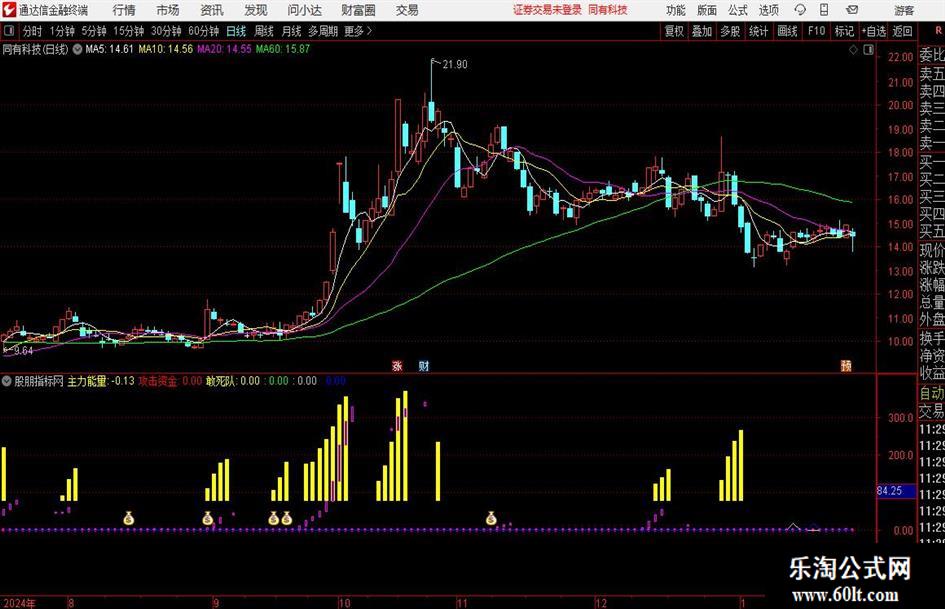Open the 公式 menu
The height and width of the screenshot is (609, 945).
738,10
